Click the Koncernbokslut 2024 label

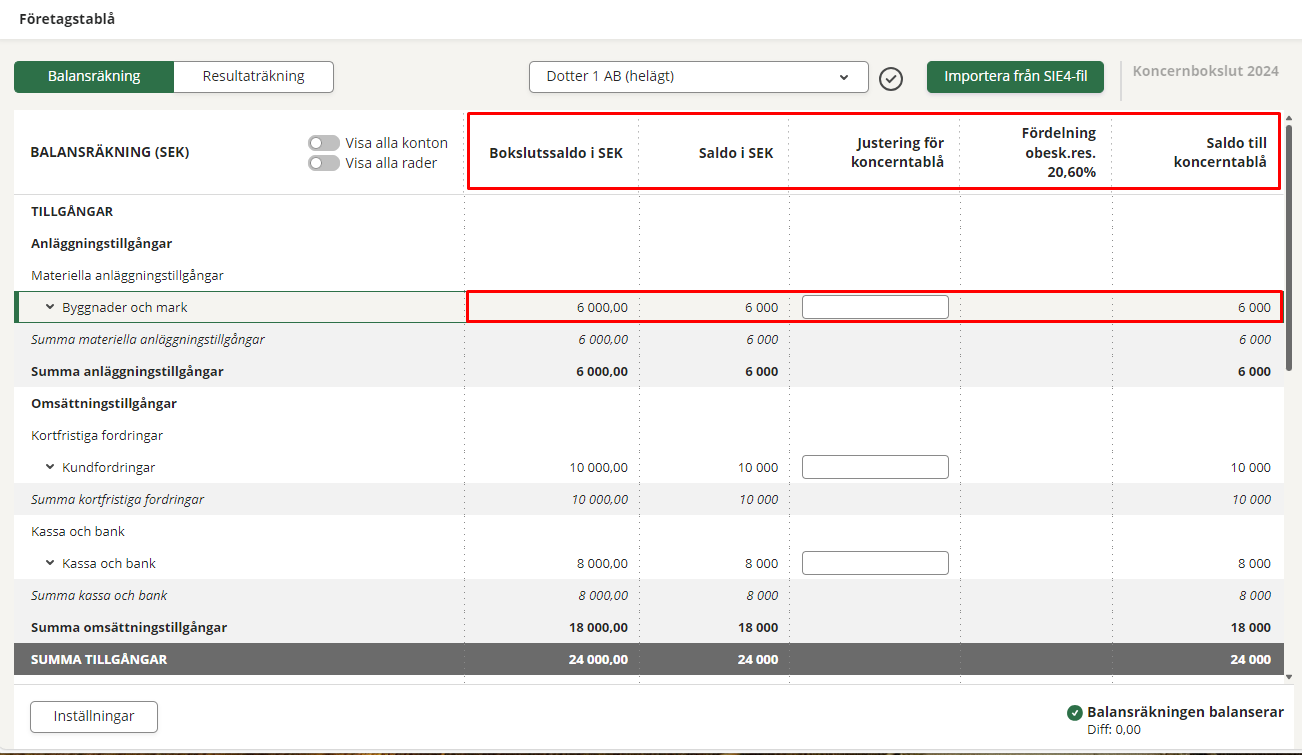pyautogui.click(x=1205, y=71)
